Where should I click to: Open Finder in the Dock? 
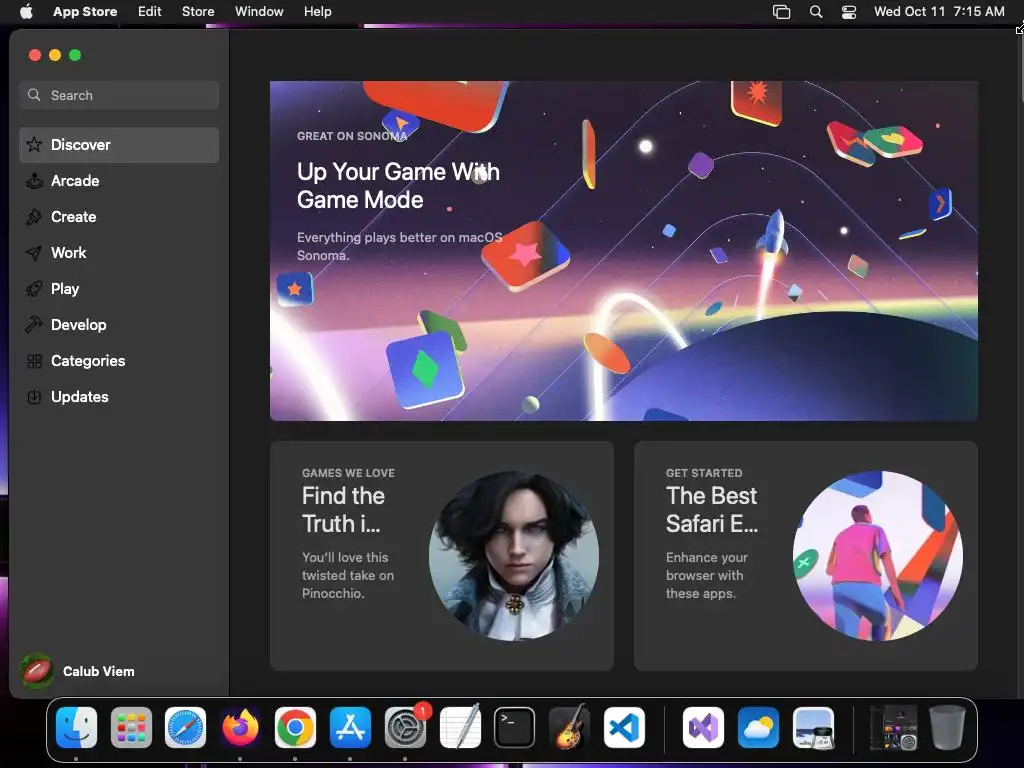pos(76,728)
